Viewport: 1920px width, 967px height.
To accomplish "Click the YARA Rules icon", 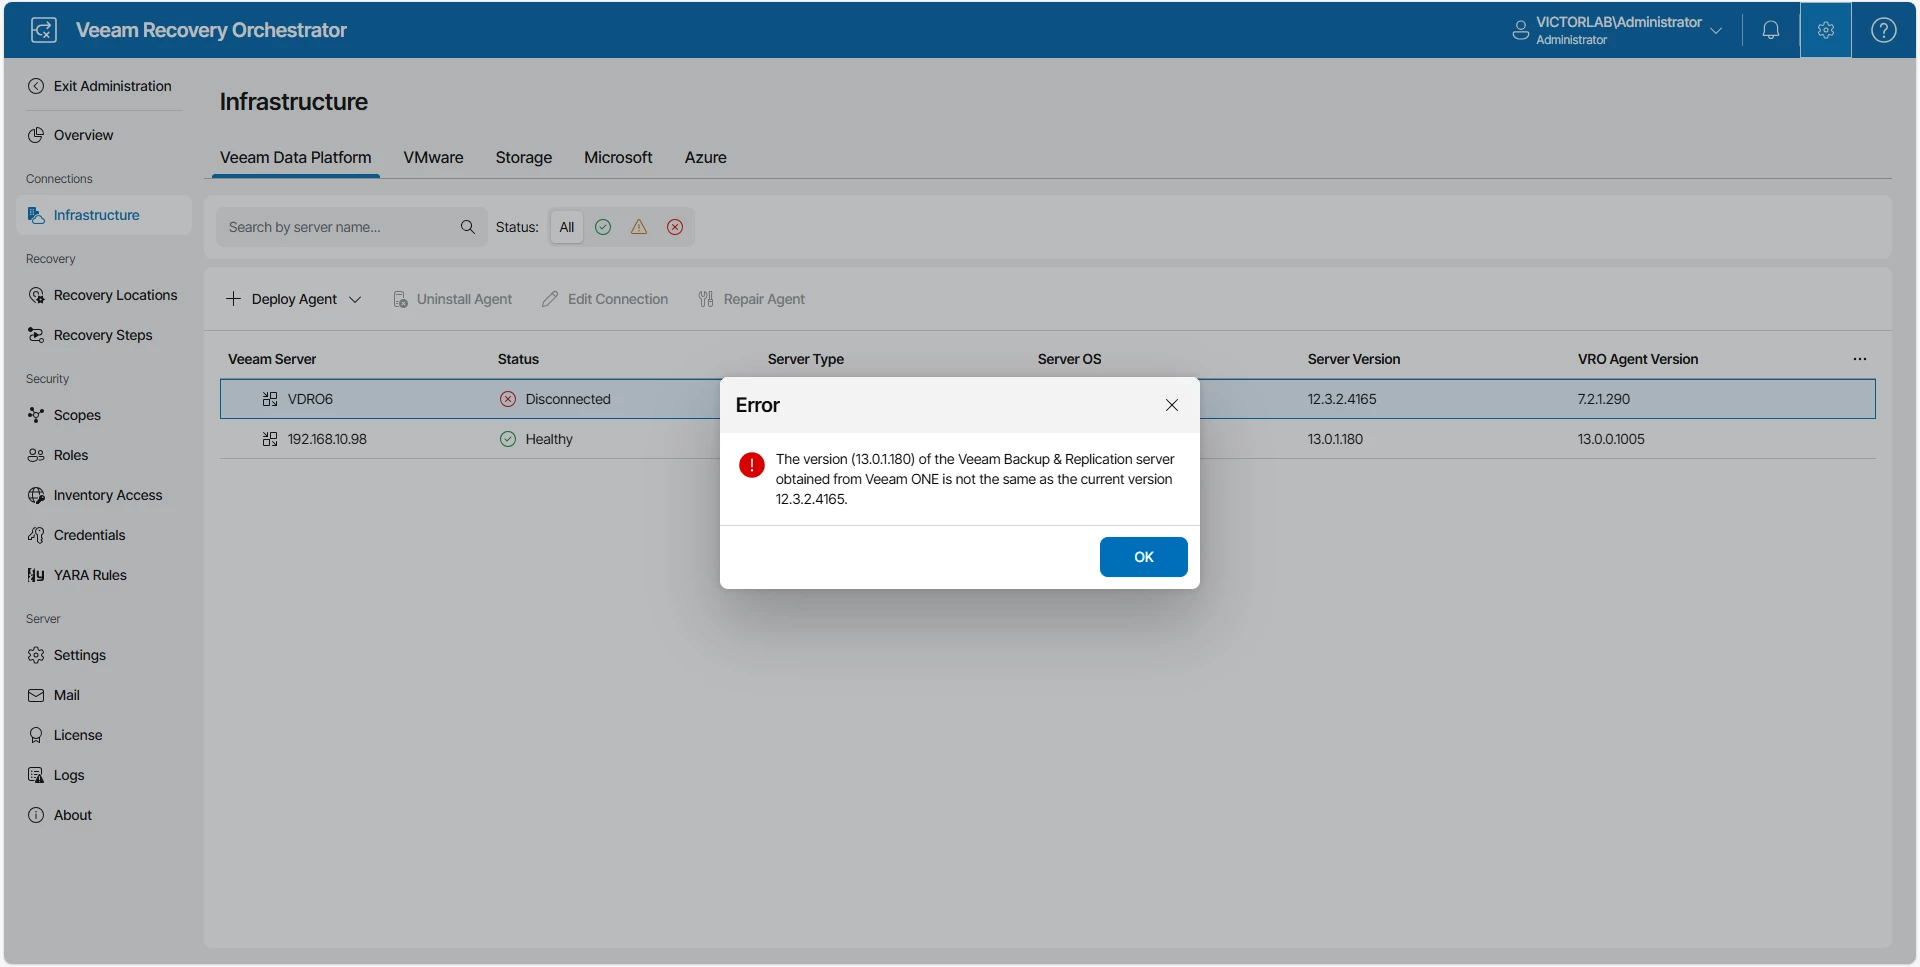I will [x=36, y=575].
